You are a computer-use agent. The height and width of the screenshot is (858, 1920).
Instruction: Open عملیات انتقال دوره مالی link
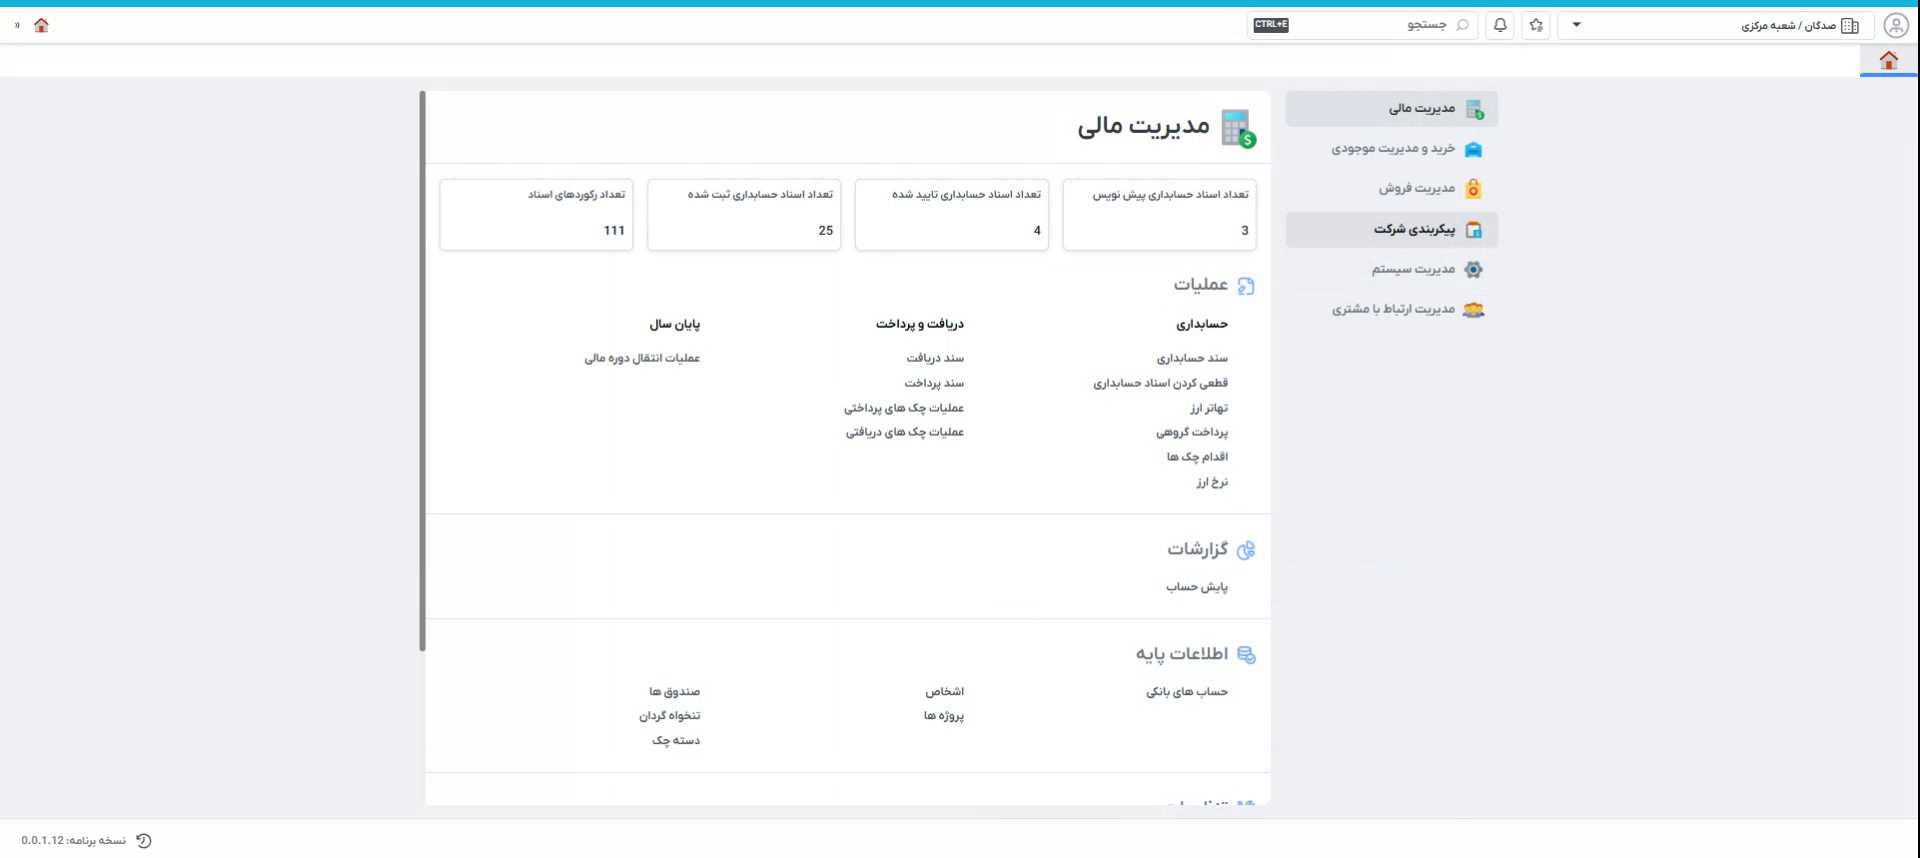pyautogui.click(x=642, y=358)
